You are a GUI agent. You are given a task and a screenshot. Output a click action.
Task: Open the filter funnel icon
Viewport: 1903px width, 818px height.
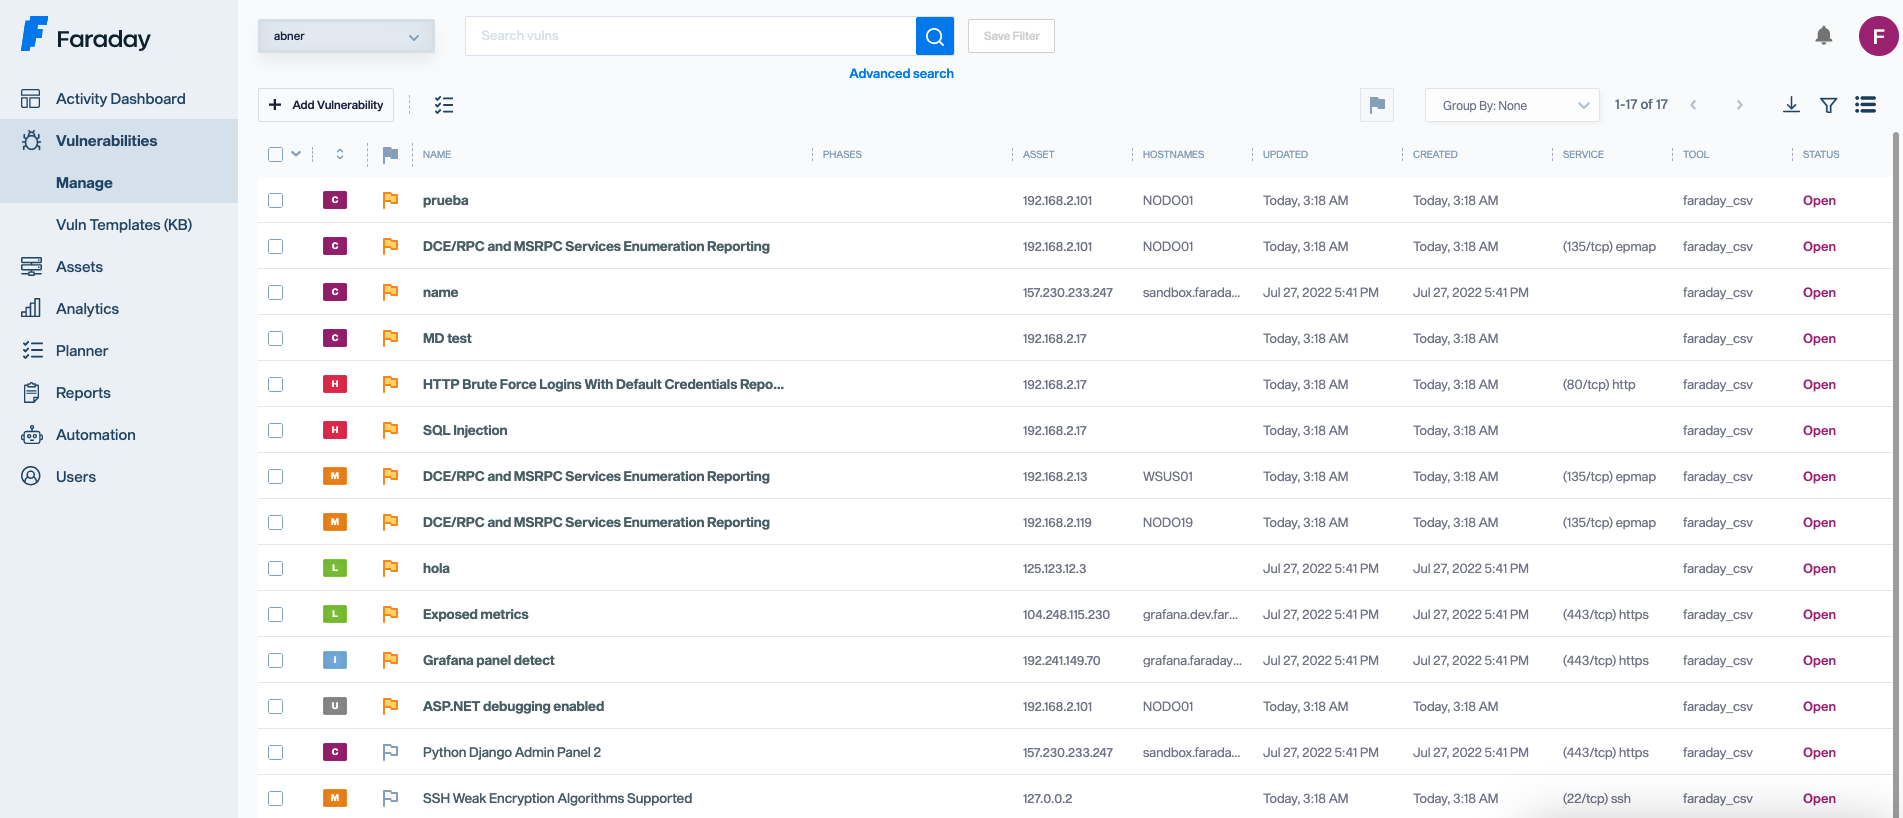click(1828, 105)
